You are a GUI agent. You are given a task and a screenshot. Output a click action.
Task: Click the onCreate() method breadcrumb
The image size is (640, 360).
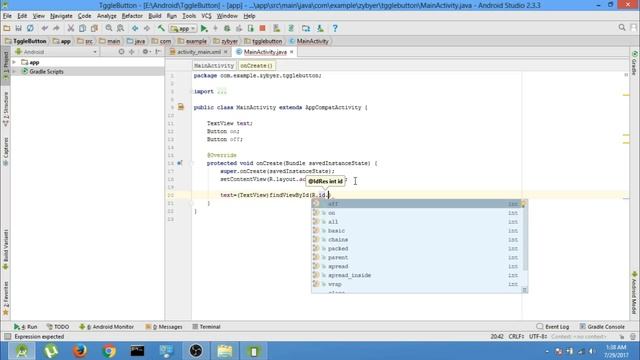256,65
